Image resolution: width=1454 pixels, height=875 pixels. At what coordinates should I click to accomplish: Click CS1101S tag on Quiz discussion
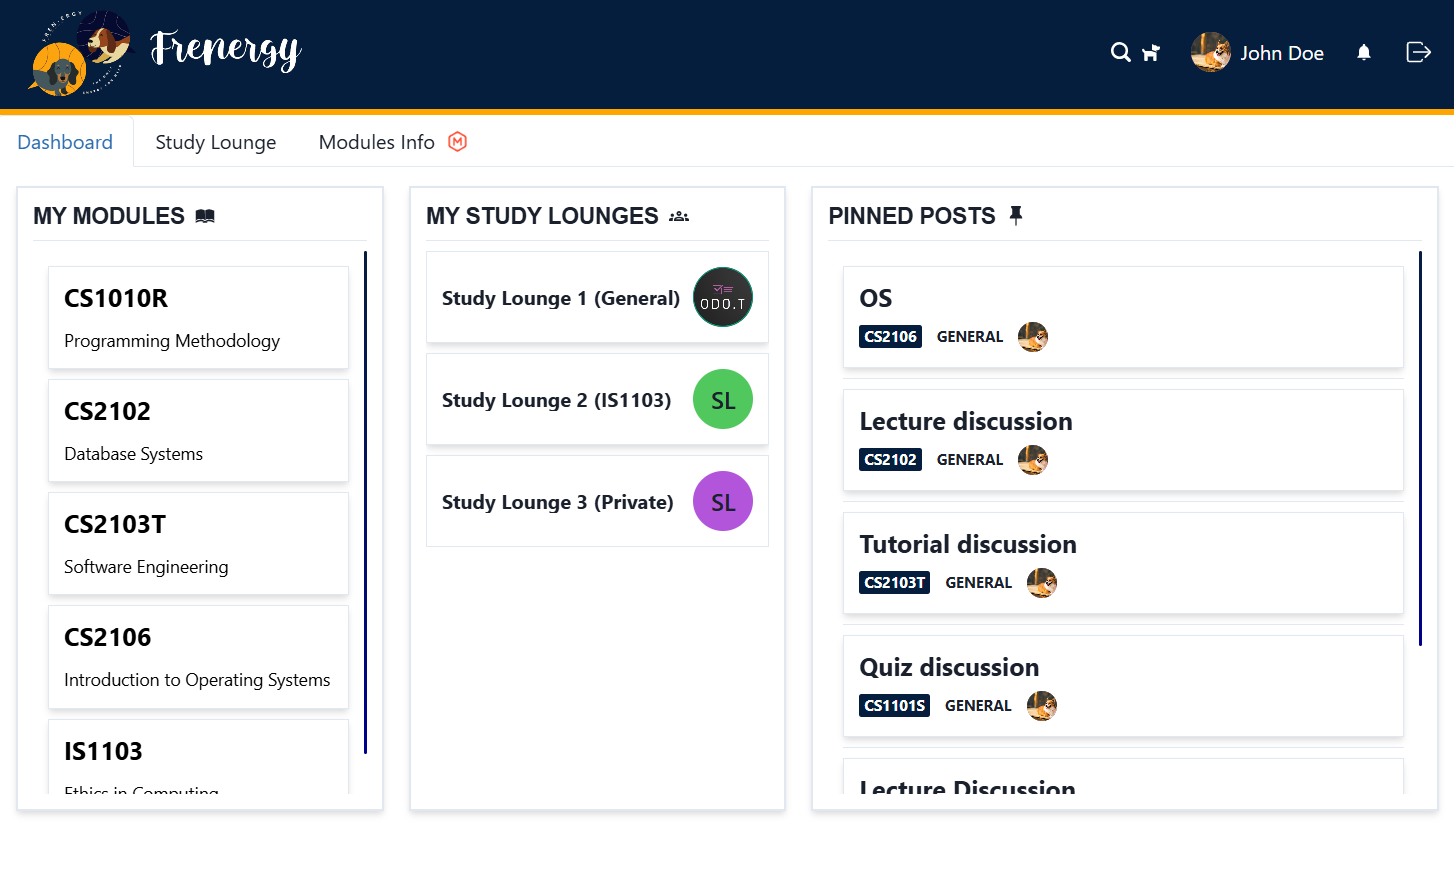click(x=894, y=706)
